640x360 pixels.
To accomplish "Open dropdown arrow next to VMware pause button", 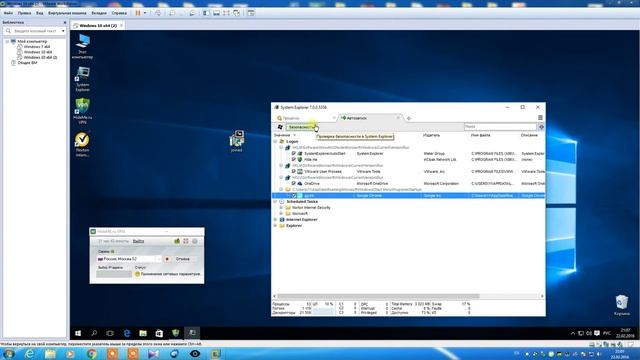I will (x=145, y=13).
